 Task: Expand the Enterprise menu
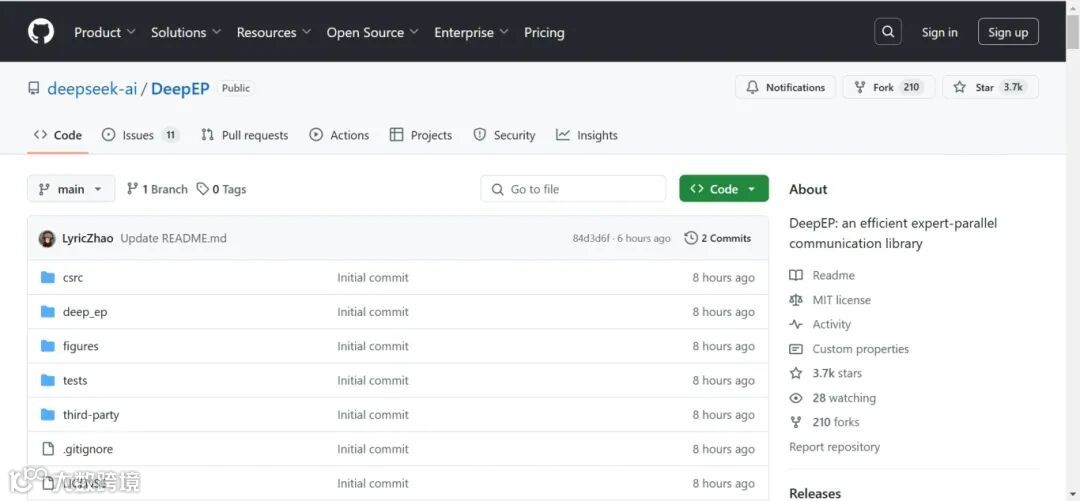(471, 32)
